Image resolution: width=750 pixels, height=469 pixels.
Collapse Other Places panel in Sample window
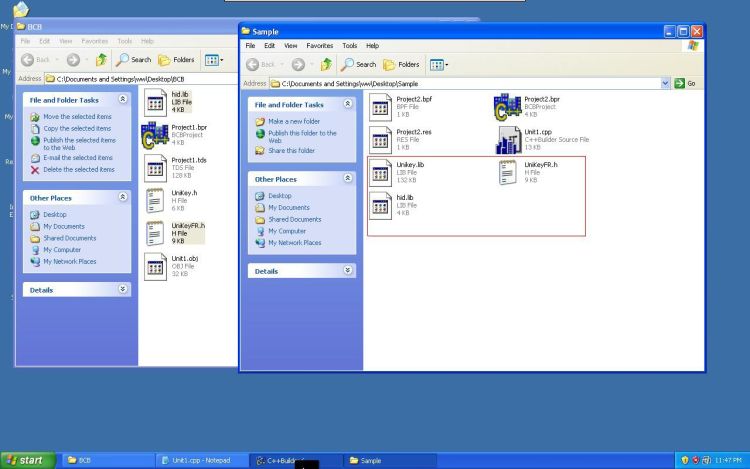tap(348, 178)
